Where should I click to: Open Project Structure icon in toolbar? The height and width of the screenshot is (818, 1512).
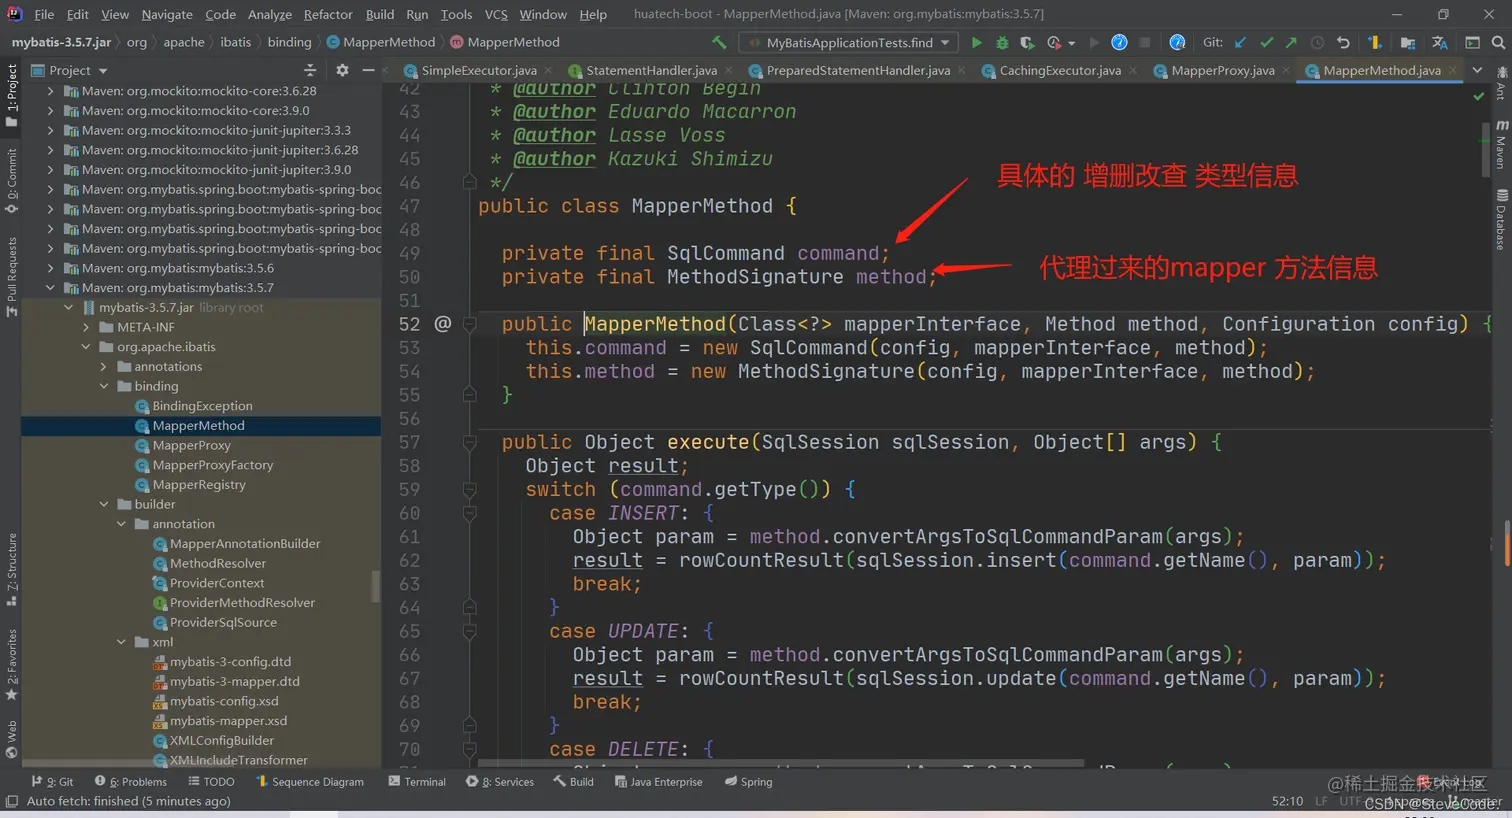[x=1408, y=42]
